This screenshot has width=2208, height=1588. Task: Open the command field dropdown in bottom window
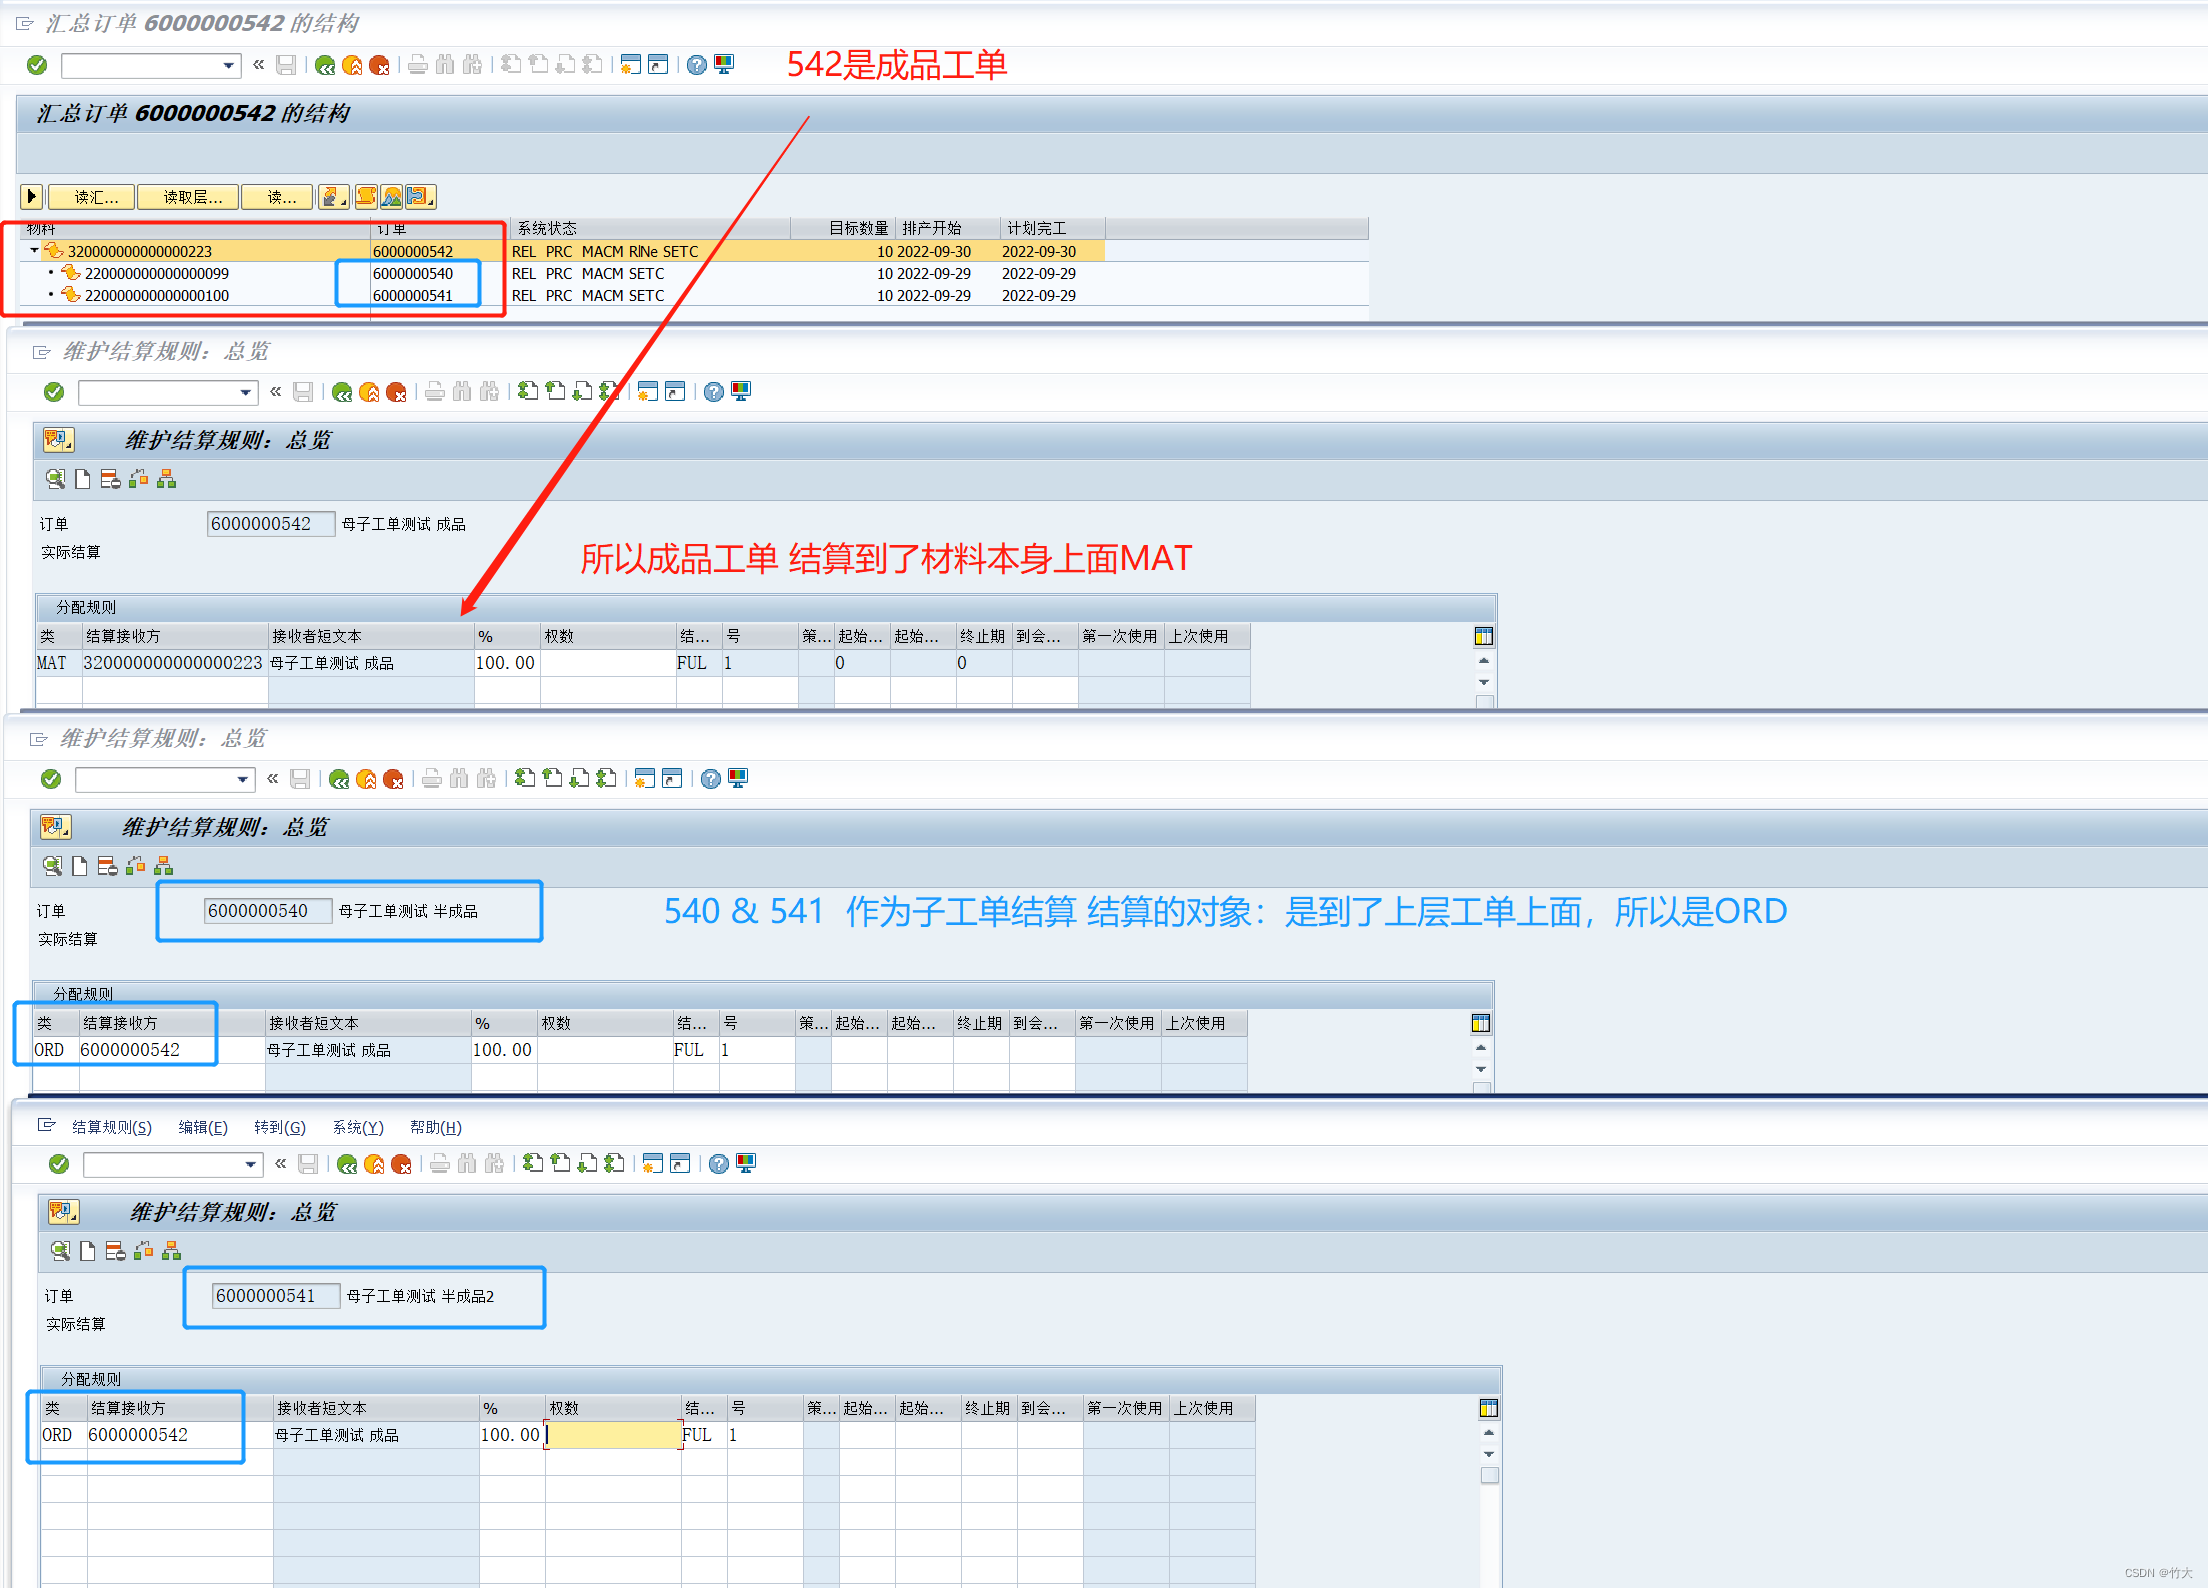pyautogui.click(x=250, y=1164)
